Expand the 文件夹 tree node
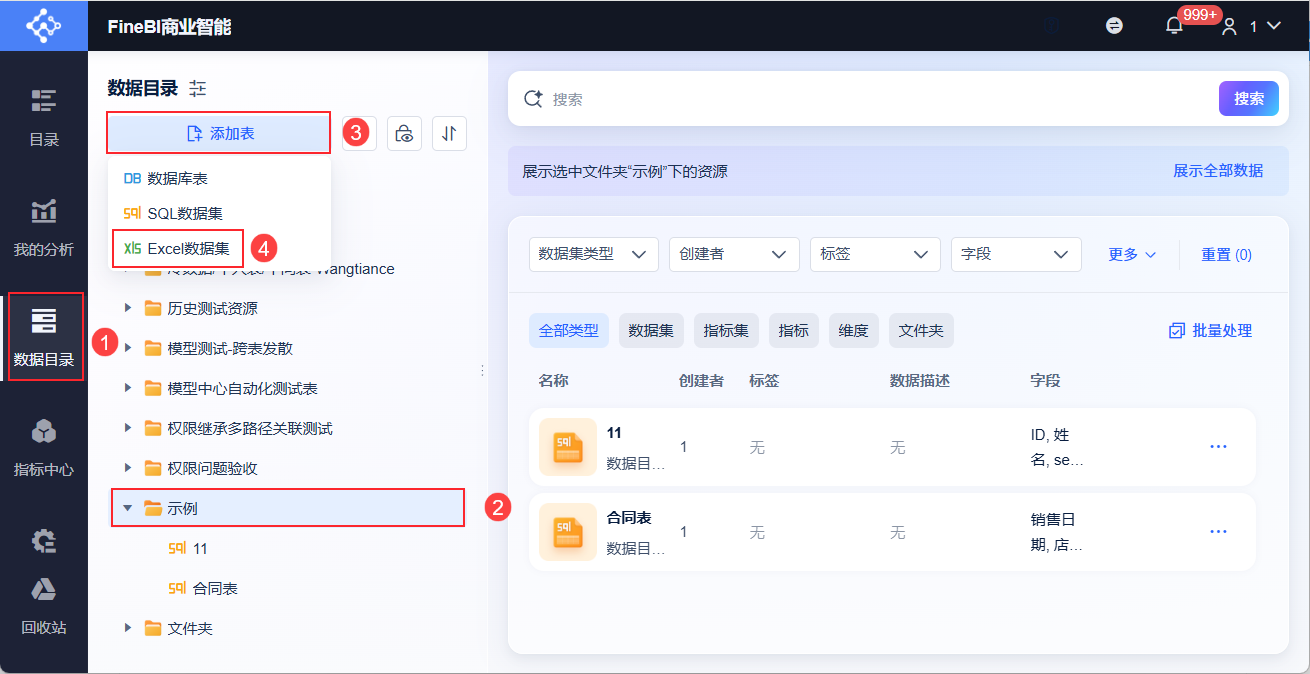The height and width of the screenshot is (674, 1310). coord(127,628)
